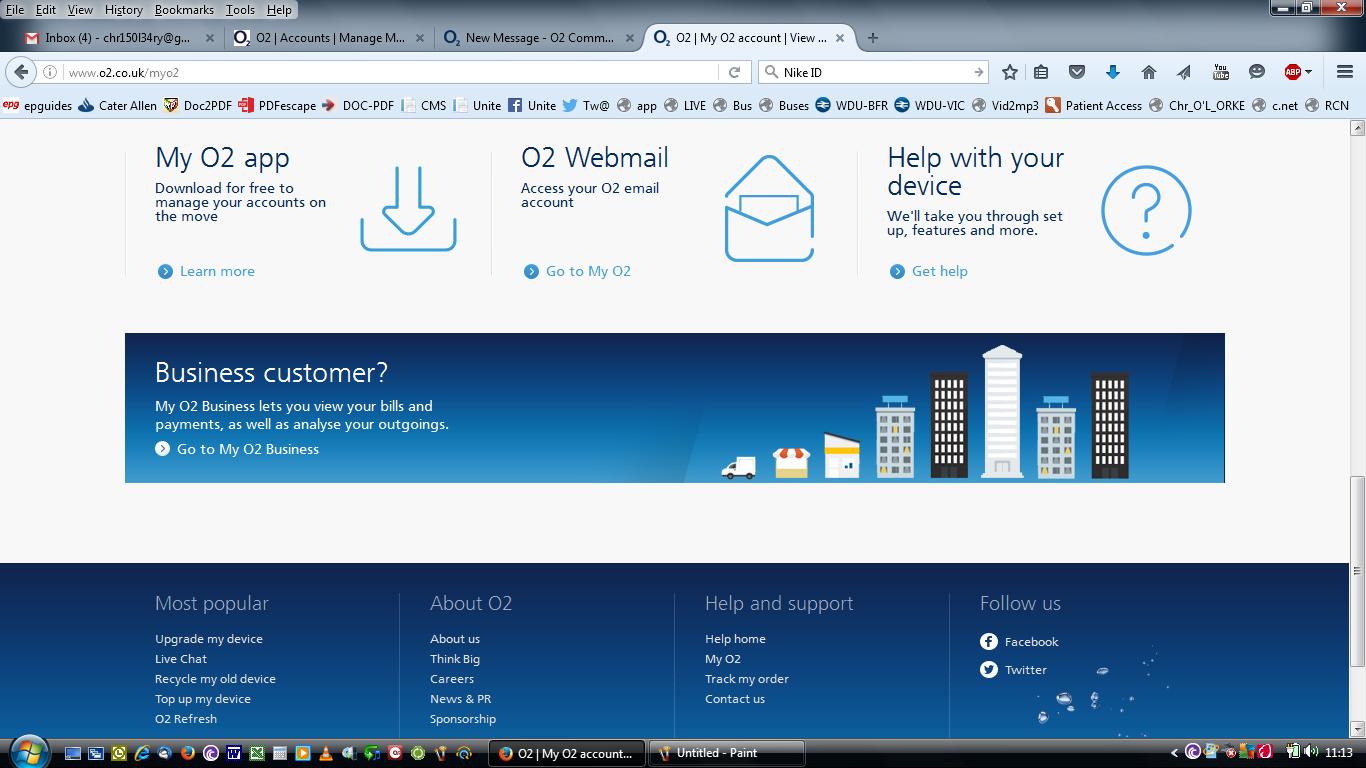Open the bookmarks sidebar clipboard icon

tap(1041, 72)
